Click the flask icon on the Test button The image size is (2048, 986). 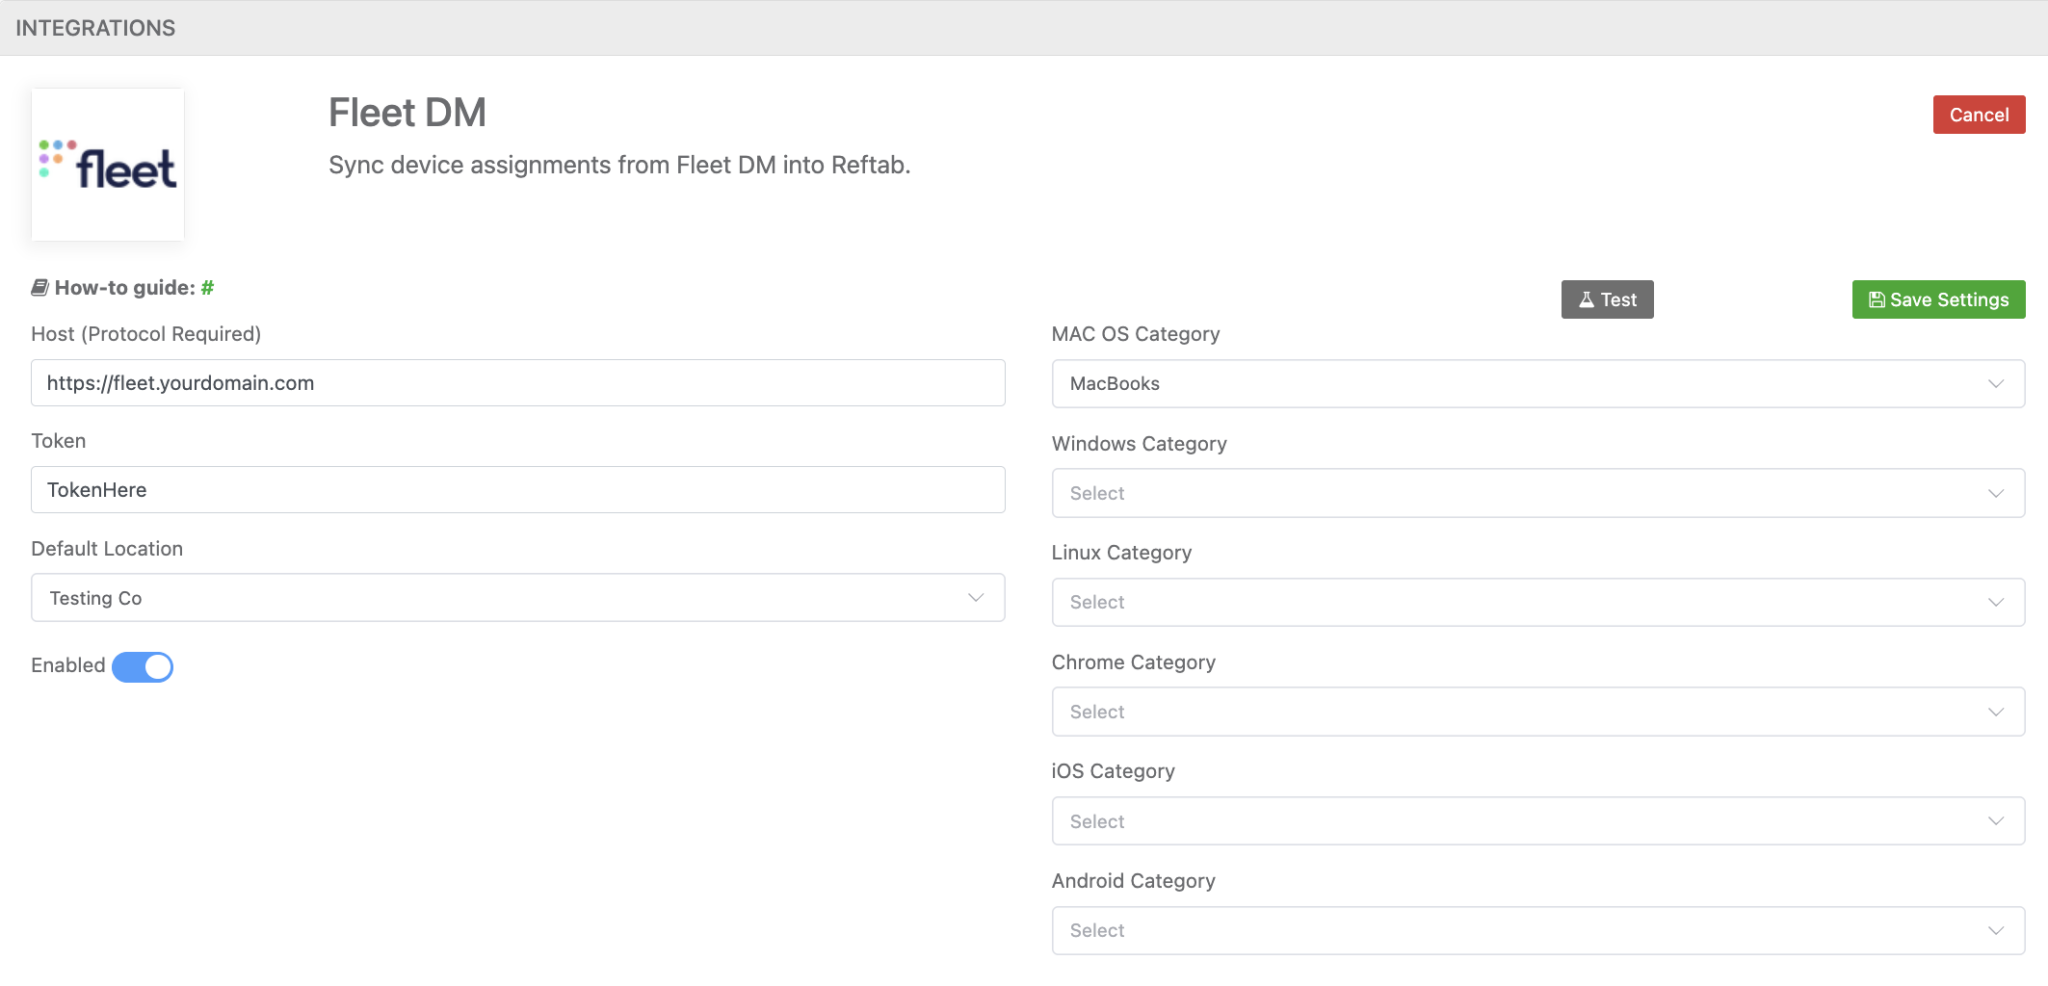[1586, 299]
